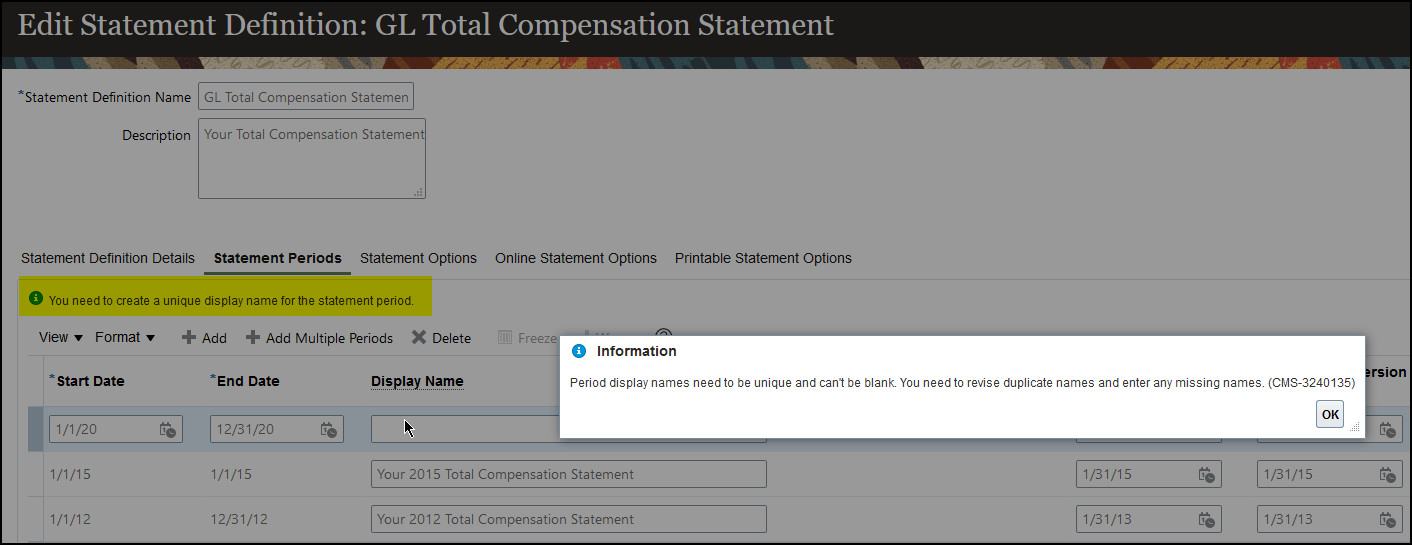Open calendar in the leftmost 1/31/13 field
Image resolution: width=1412 pixels, height=545 pixels.
(x=1208, y=520)
